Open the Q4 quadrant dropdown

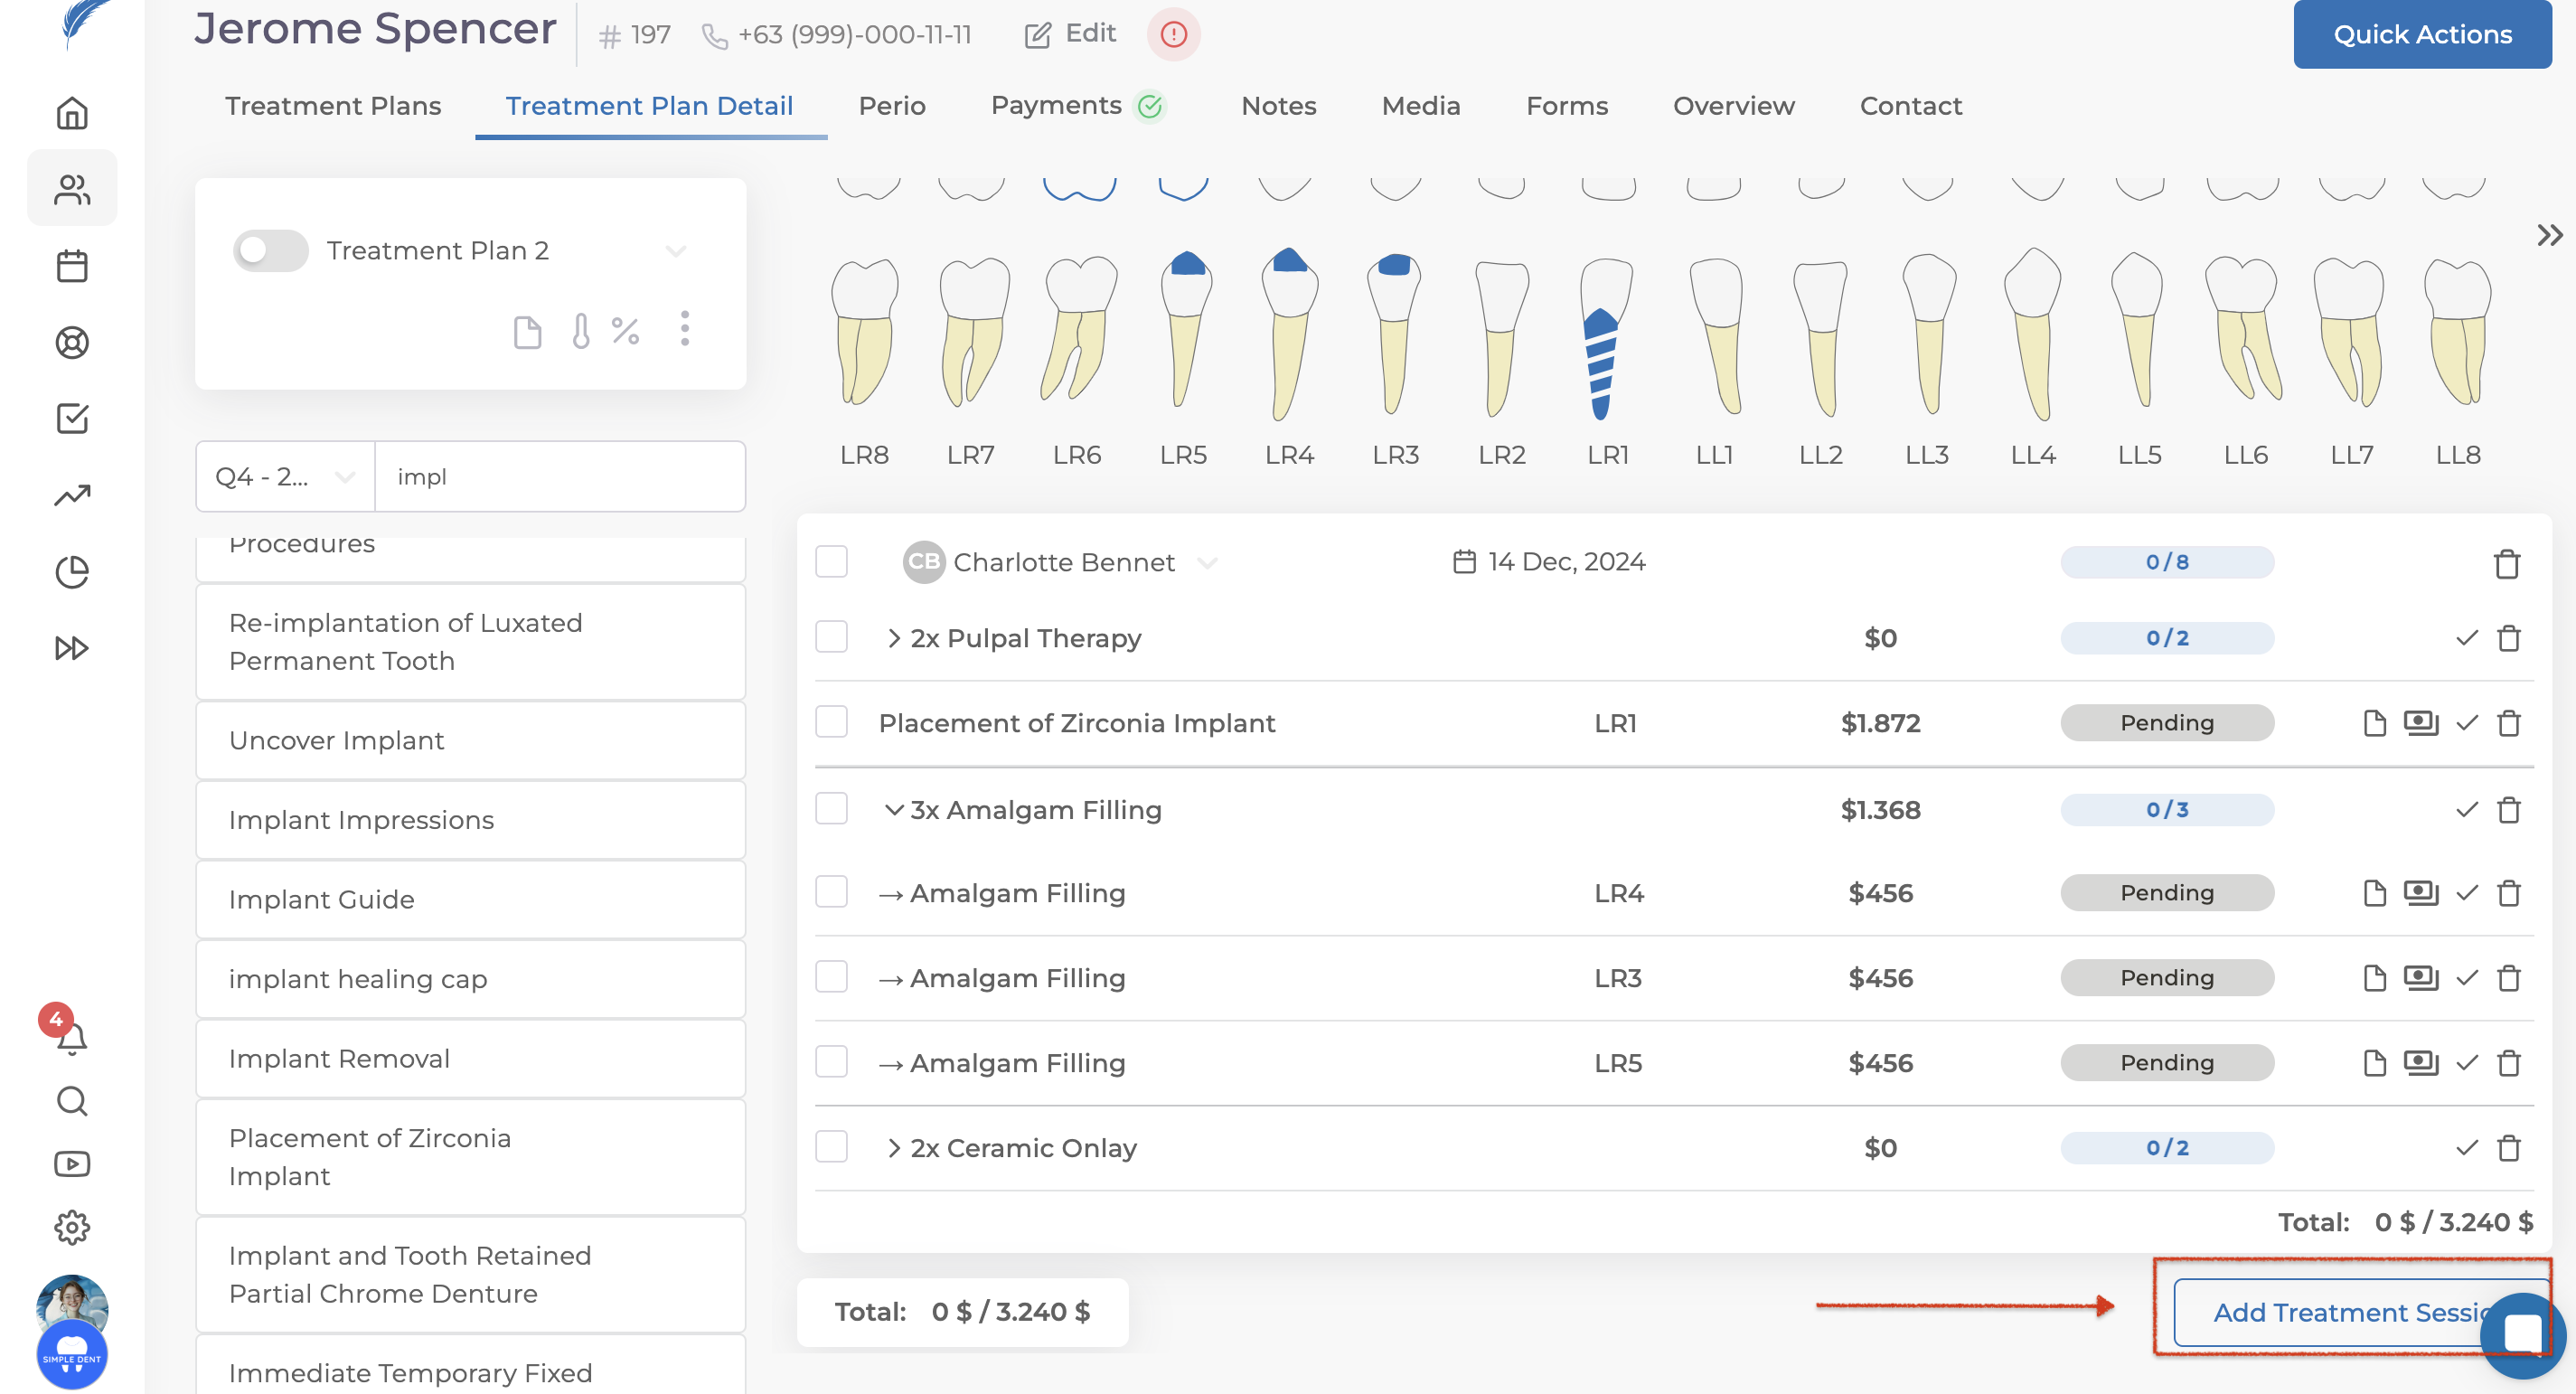tap(285, 477)
